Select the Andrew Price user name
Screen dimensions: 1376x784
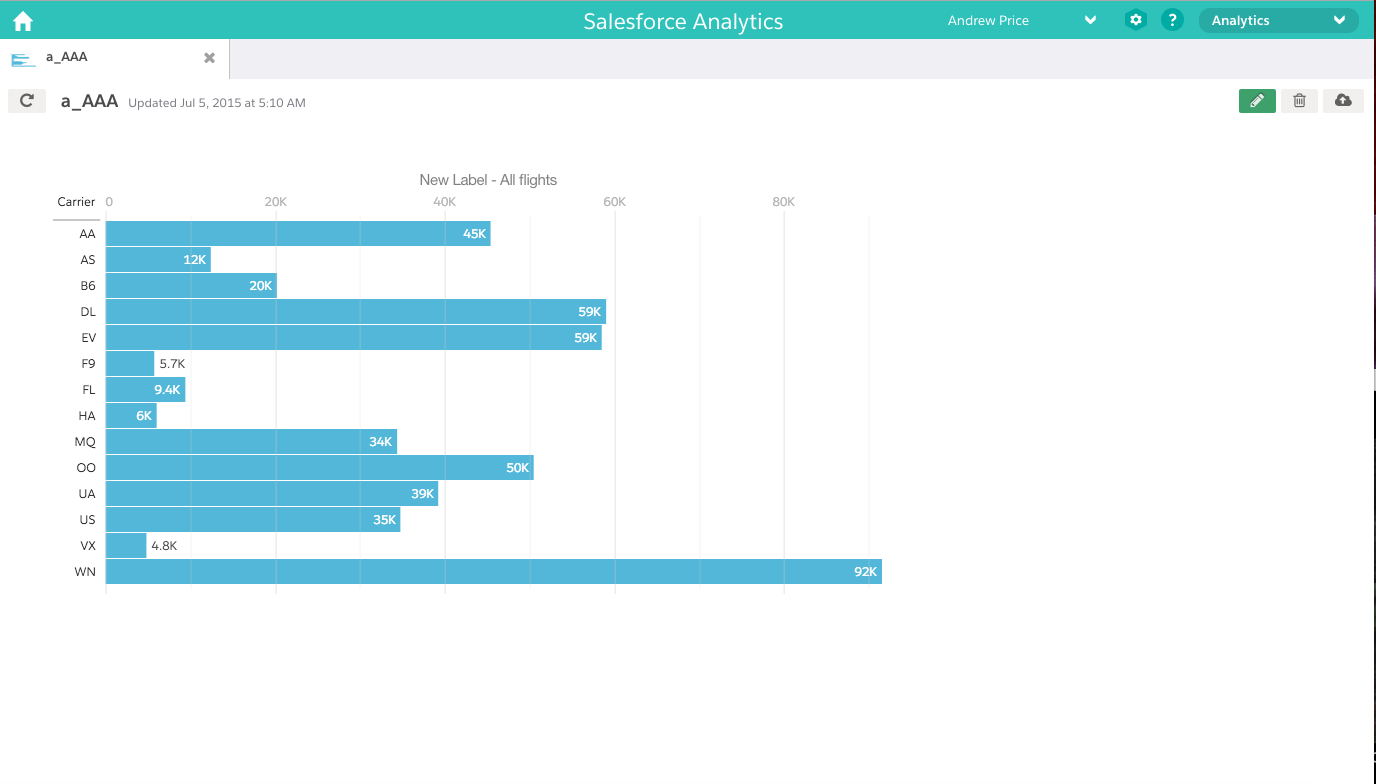point(988,20)
